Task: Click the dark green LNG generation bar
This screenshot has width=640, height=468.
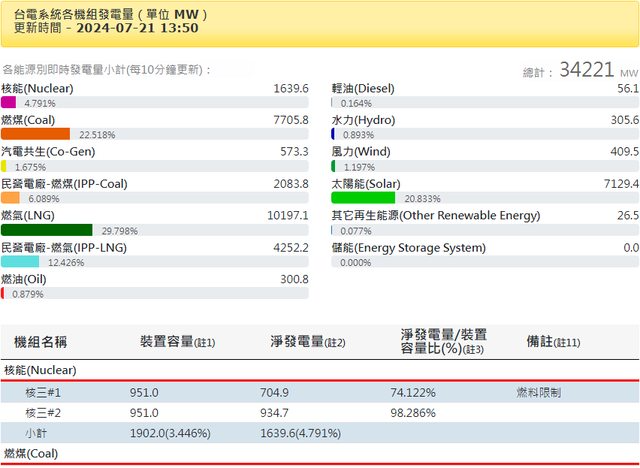Action: click(47, 230)
